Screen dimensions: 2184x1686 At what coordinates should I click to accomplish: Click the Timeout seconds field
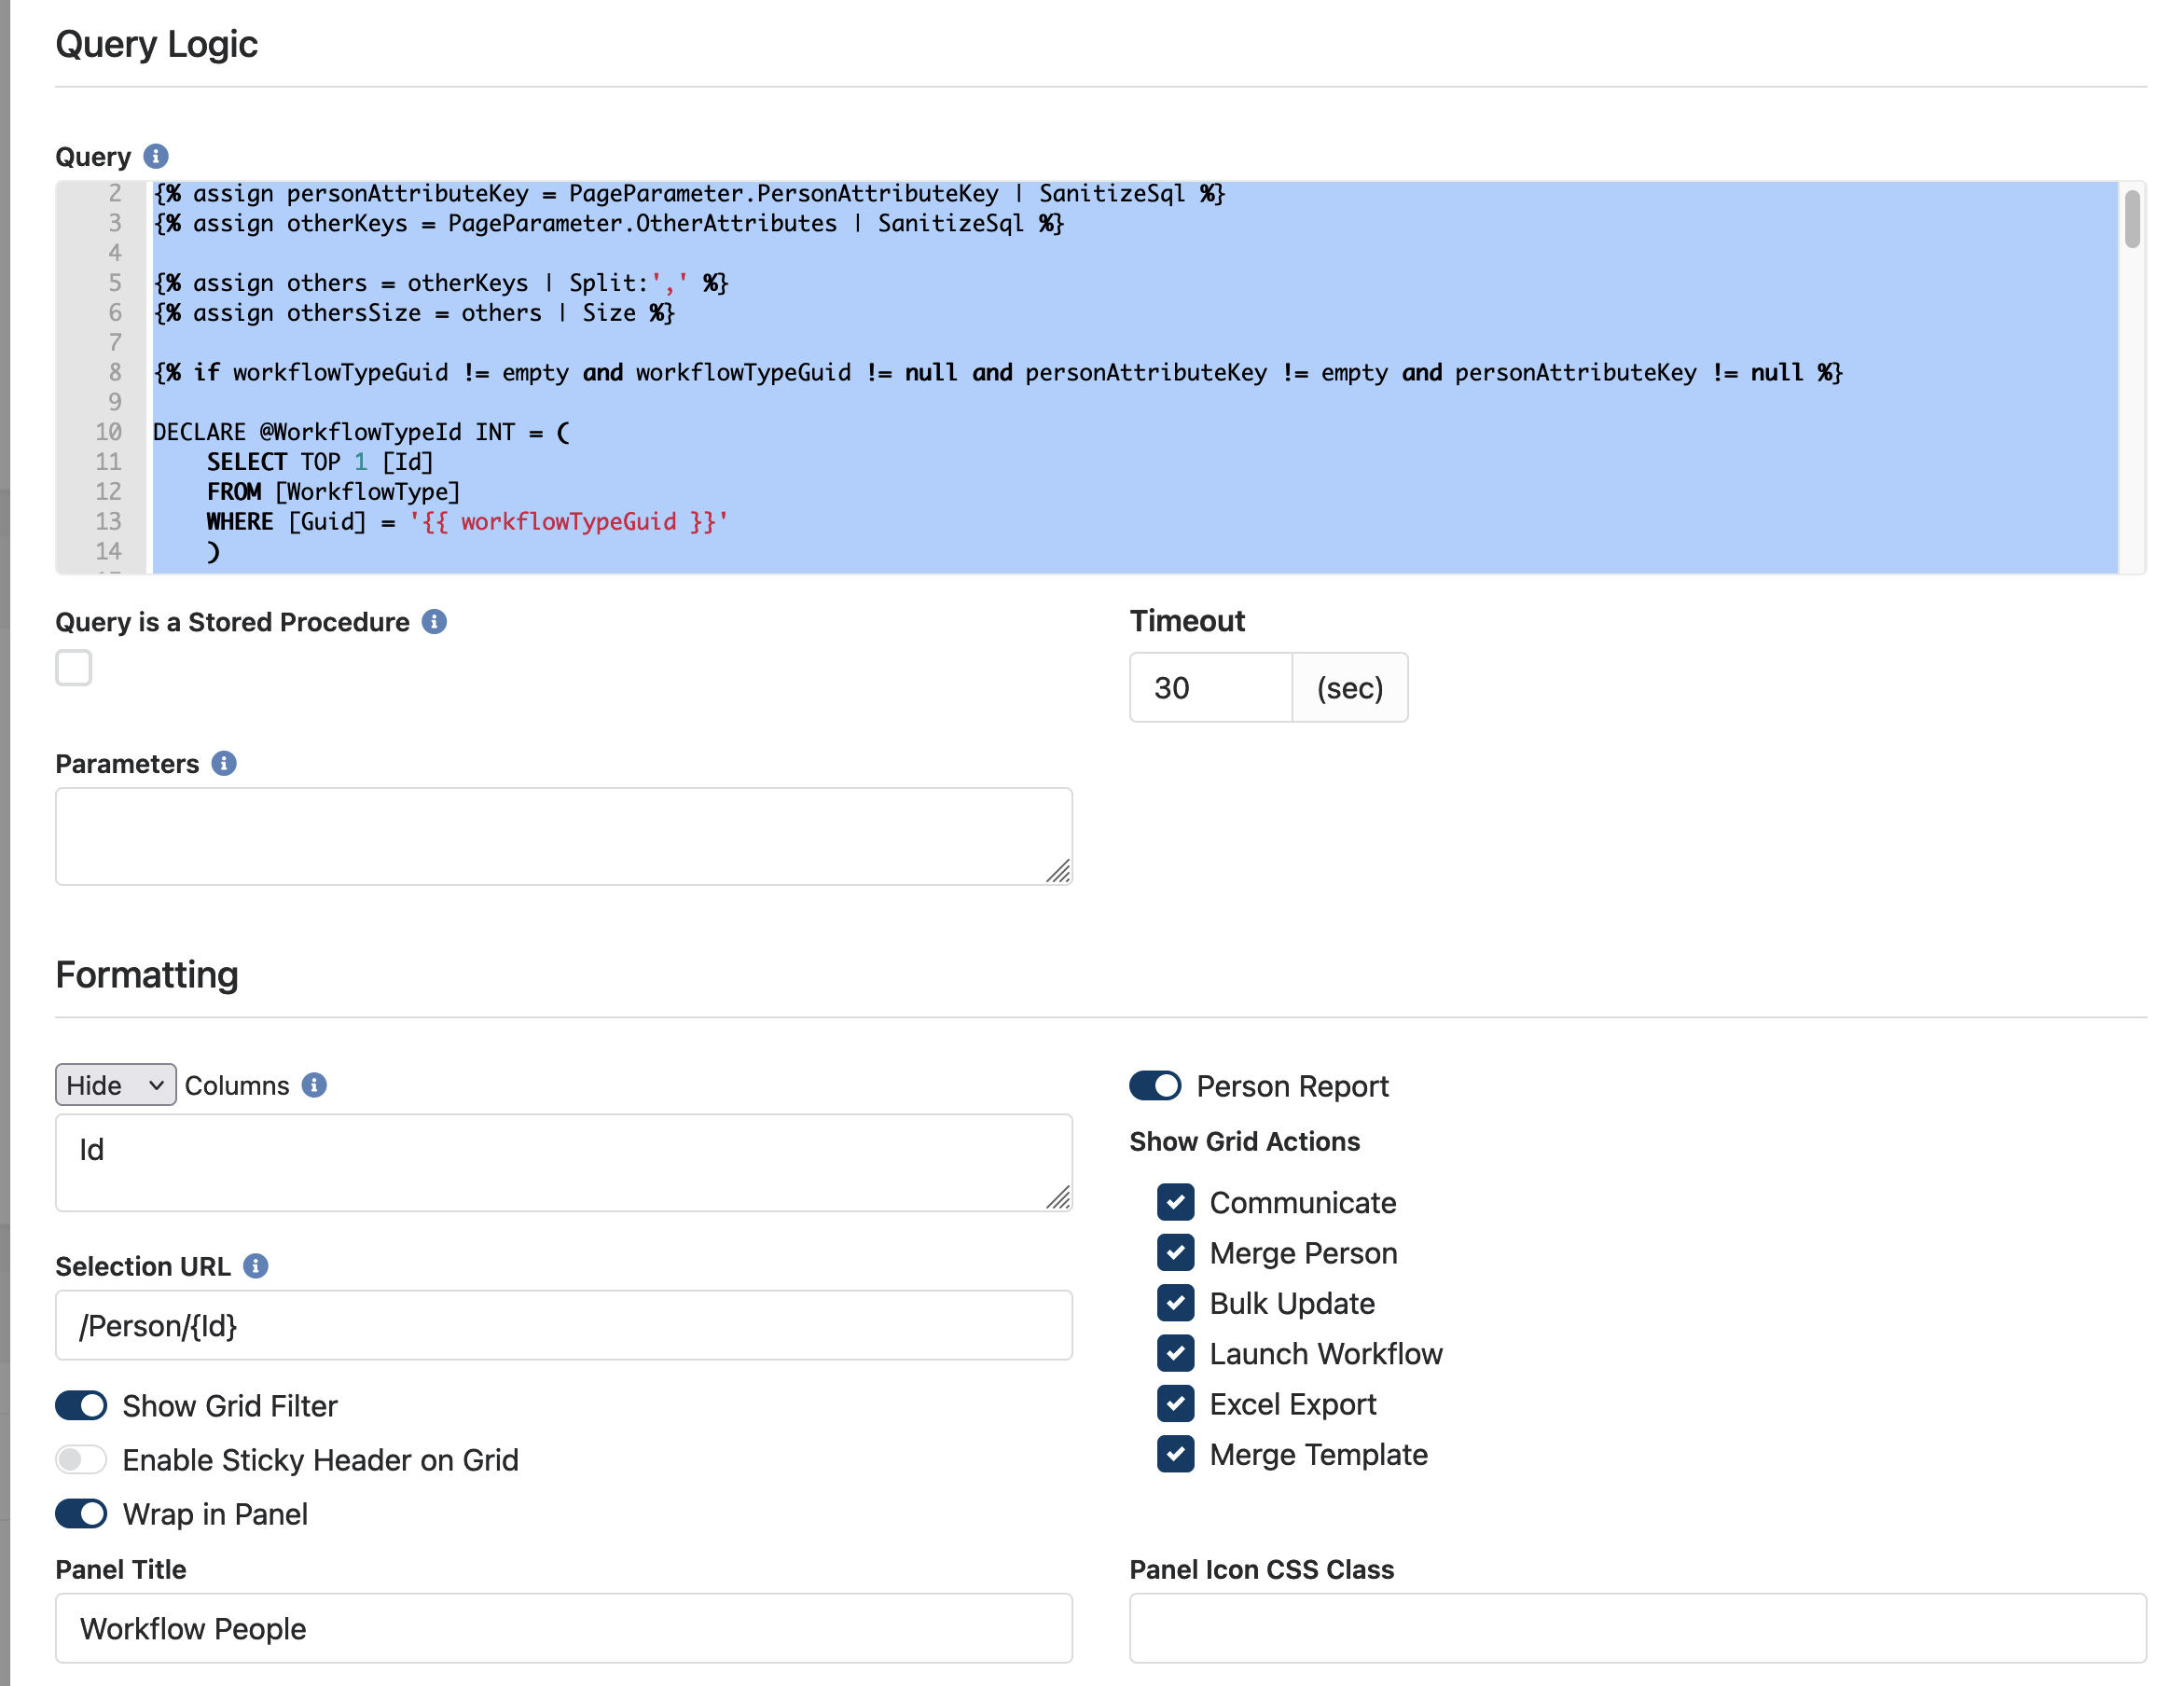1211,688
